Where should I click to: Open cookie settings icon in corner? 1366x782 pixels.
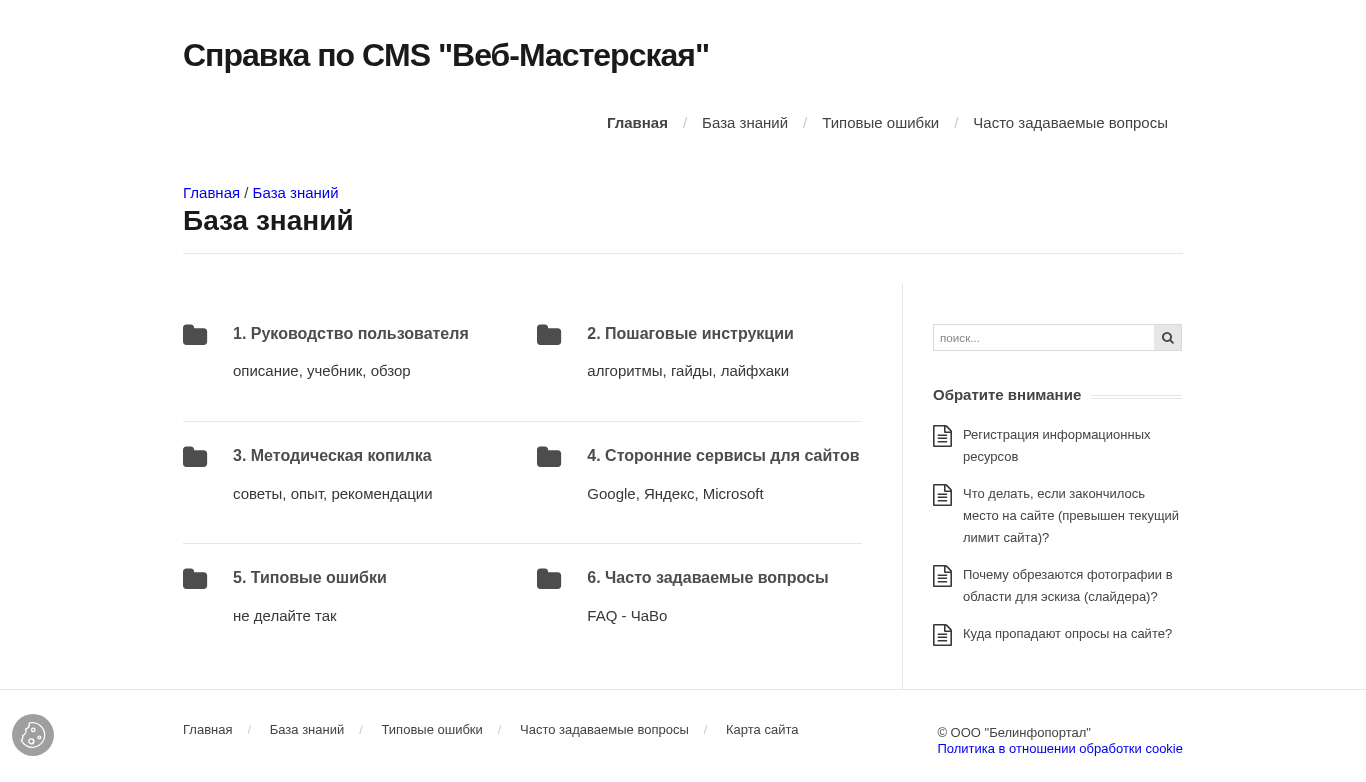(33, 735)
